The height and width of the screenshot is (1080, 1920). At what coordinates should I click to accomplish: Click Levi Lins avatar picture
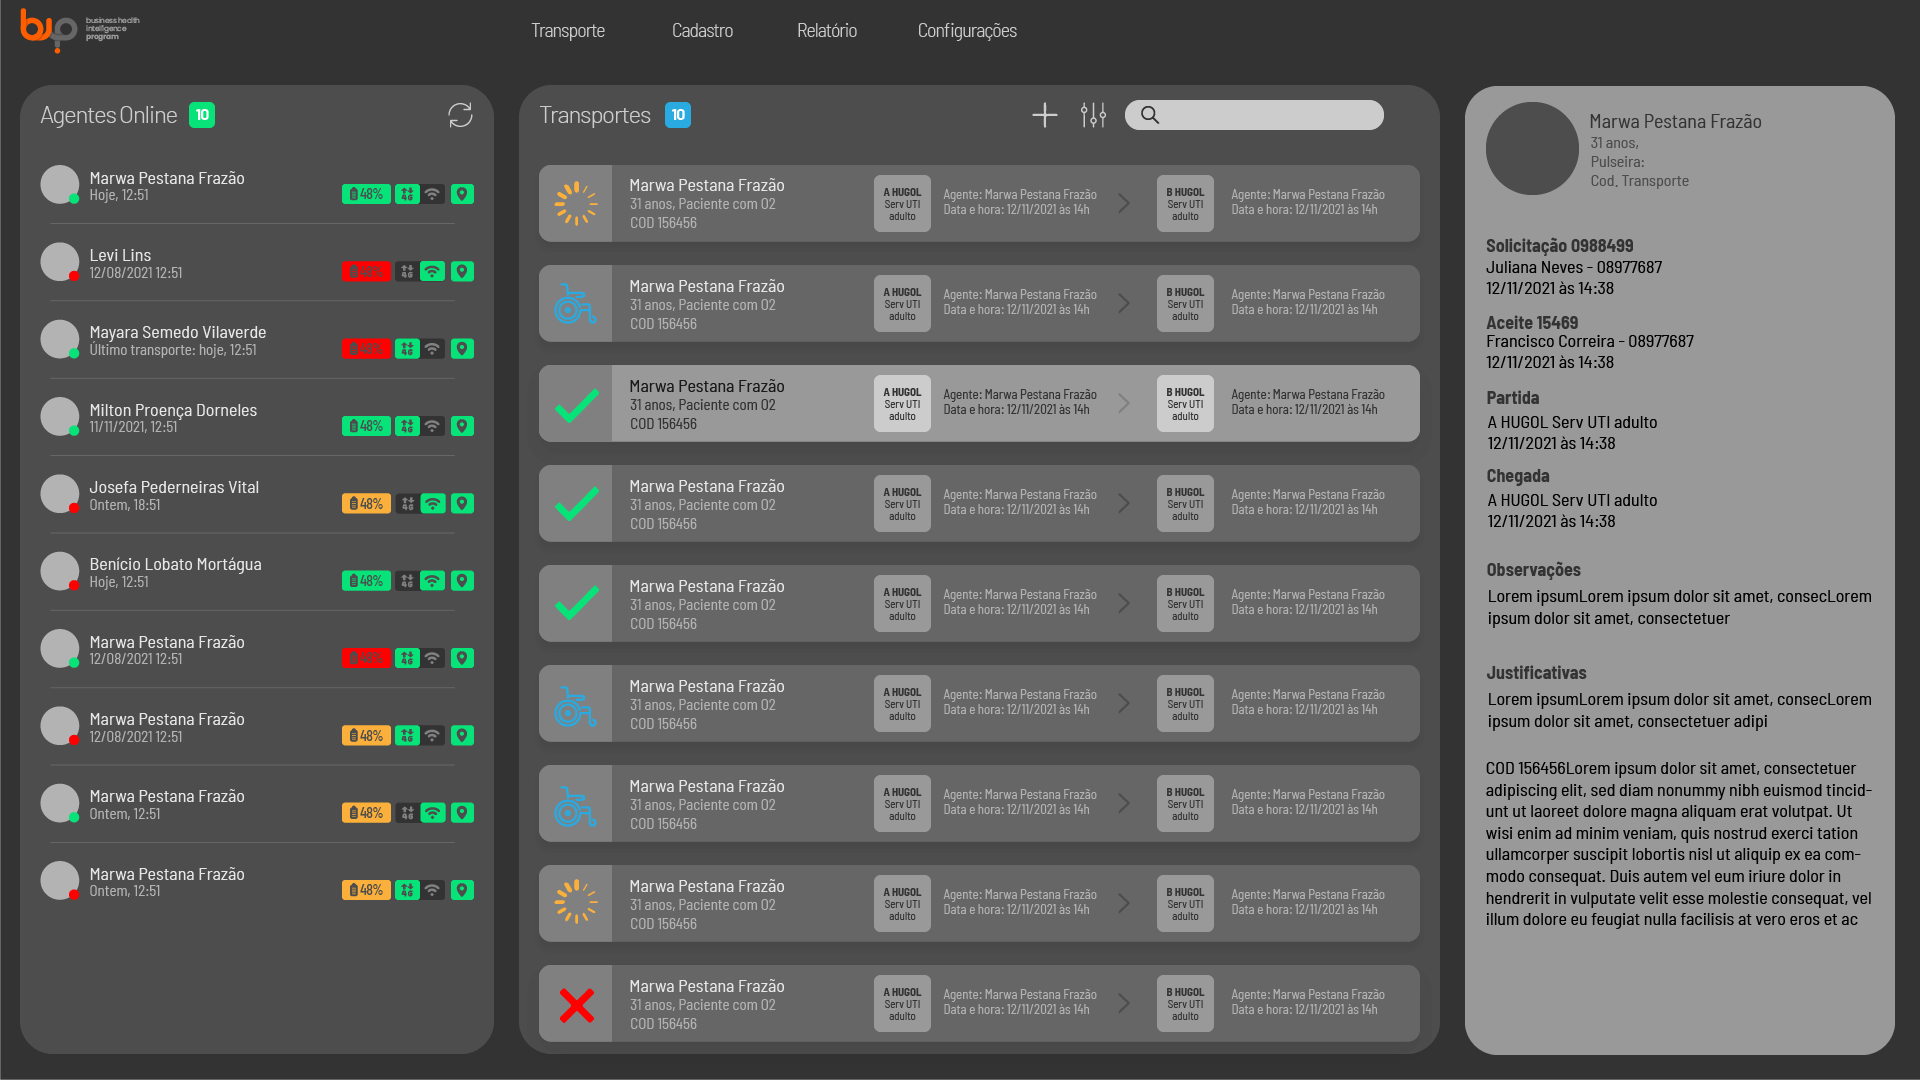[59, 262]
